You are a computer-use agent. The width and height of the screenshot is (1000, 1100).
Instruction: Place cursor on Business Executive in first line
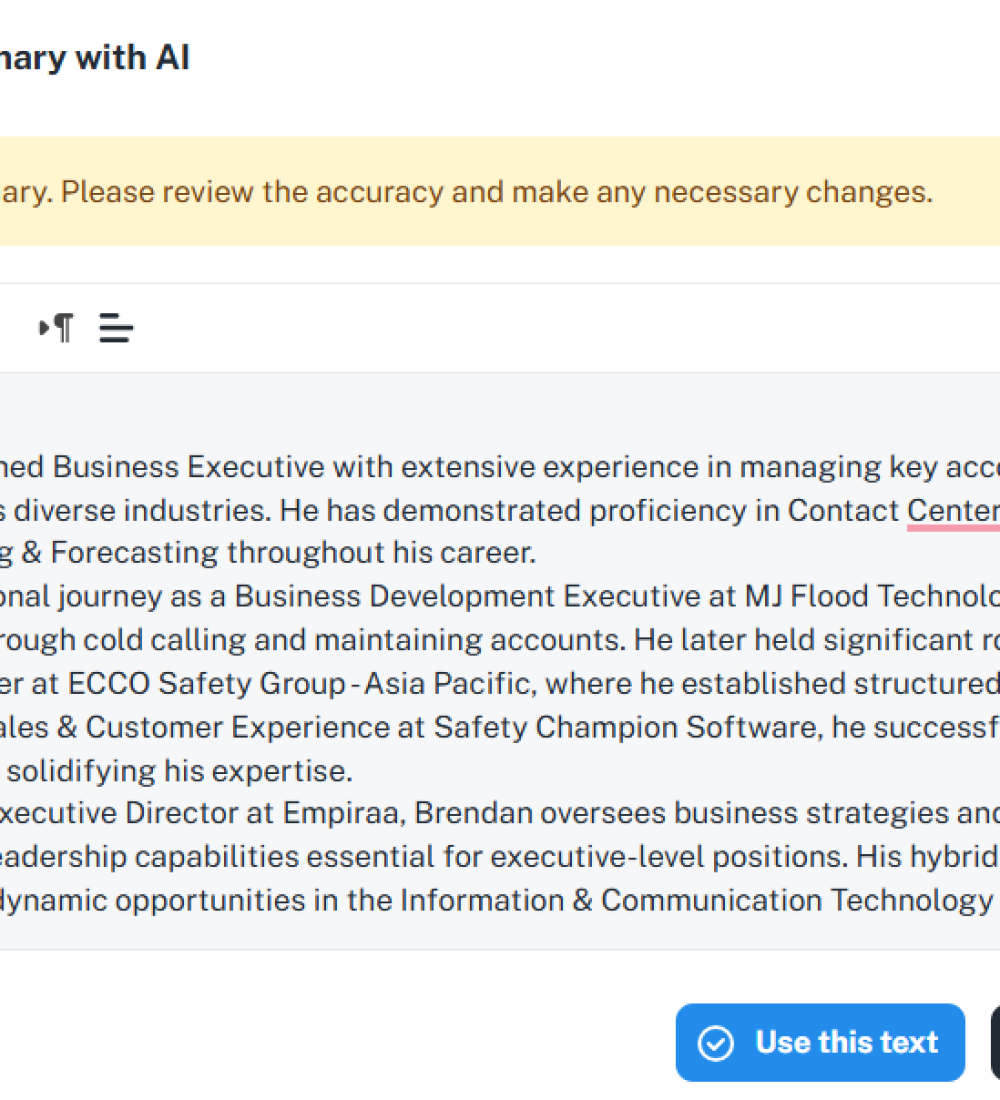[188, 467]
